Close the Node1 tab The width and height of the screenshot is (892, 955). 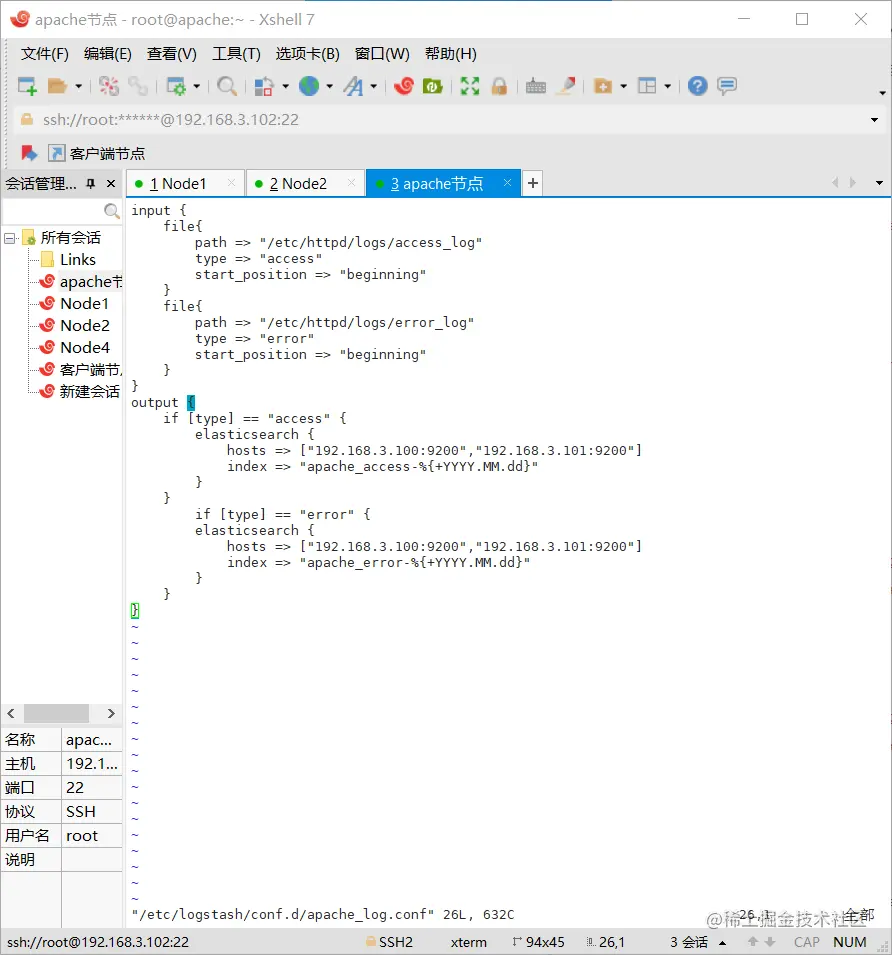(231, 183)
